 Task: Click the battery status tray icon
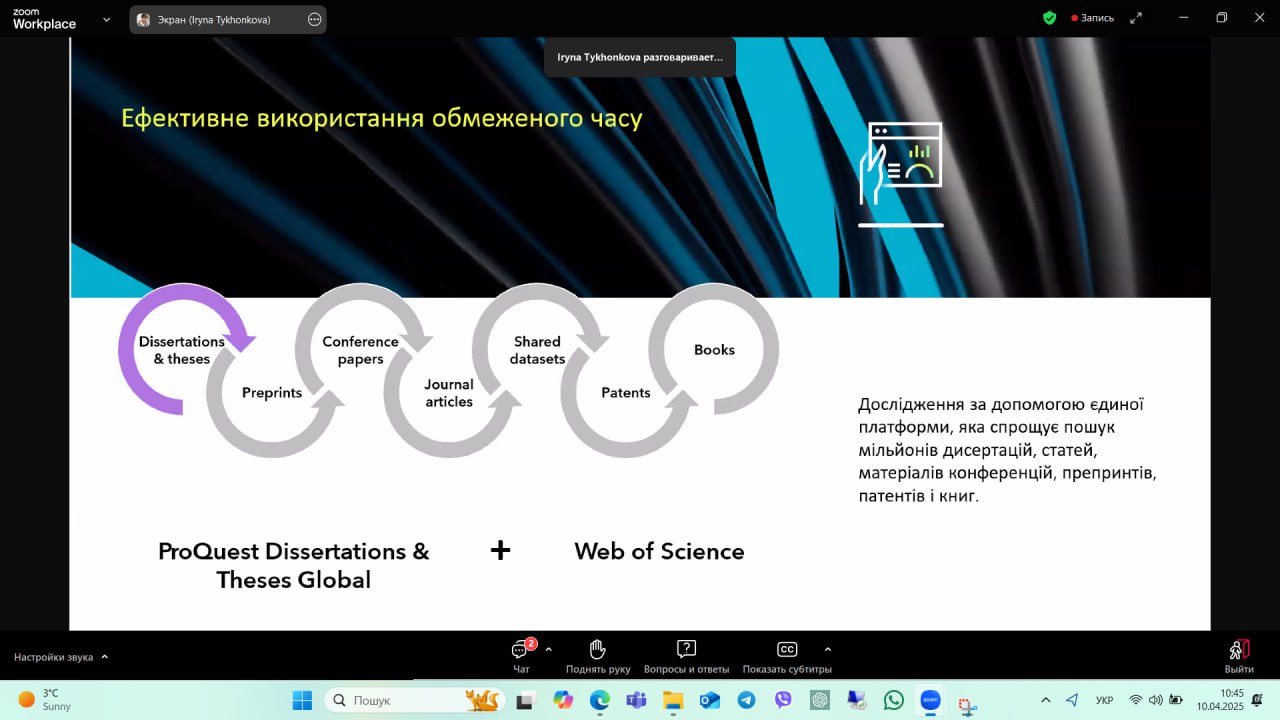1177,700
